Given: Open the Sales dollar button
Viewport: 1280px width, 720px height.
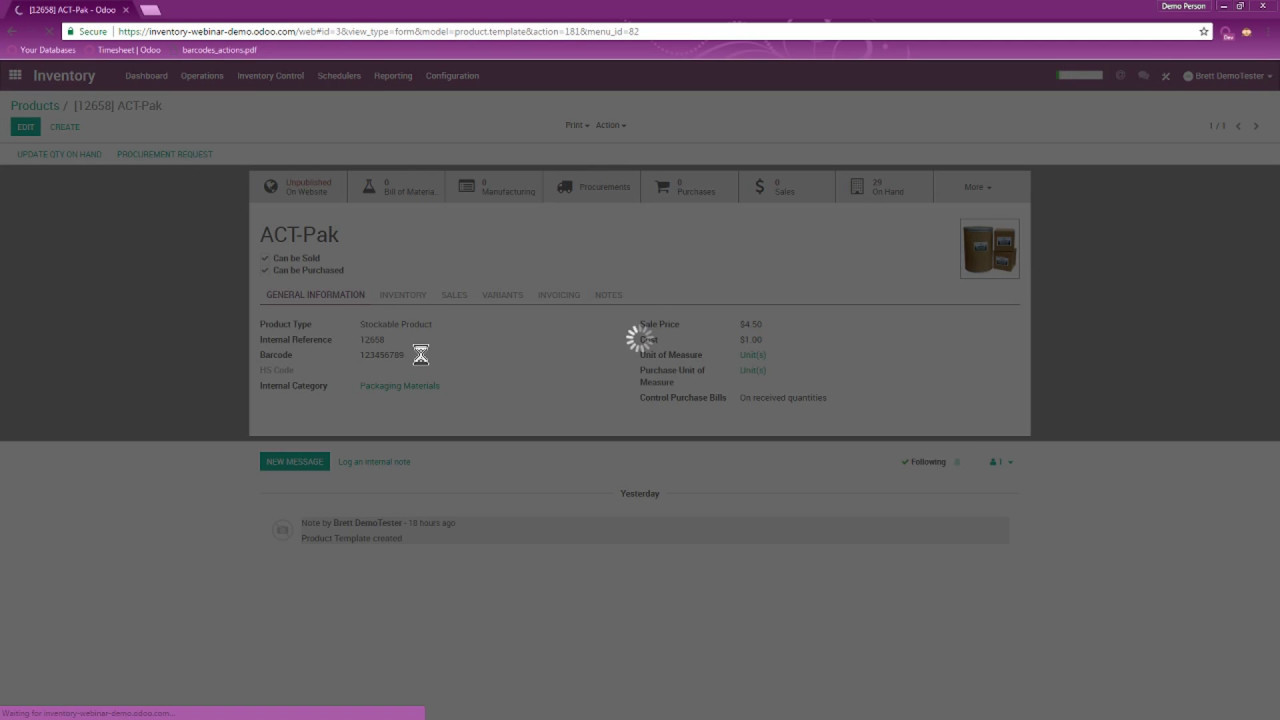Looking at the screenshot, I should click(x=787, y=187).
